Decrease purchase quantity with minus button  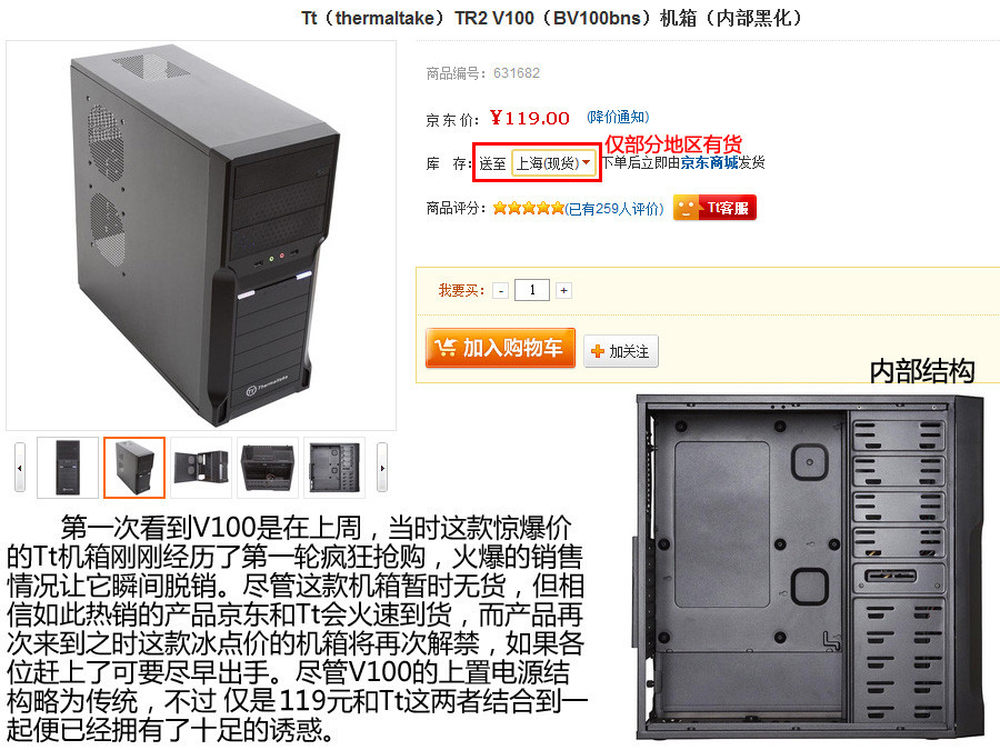coord(501,291)
